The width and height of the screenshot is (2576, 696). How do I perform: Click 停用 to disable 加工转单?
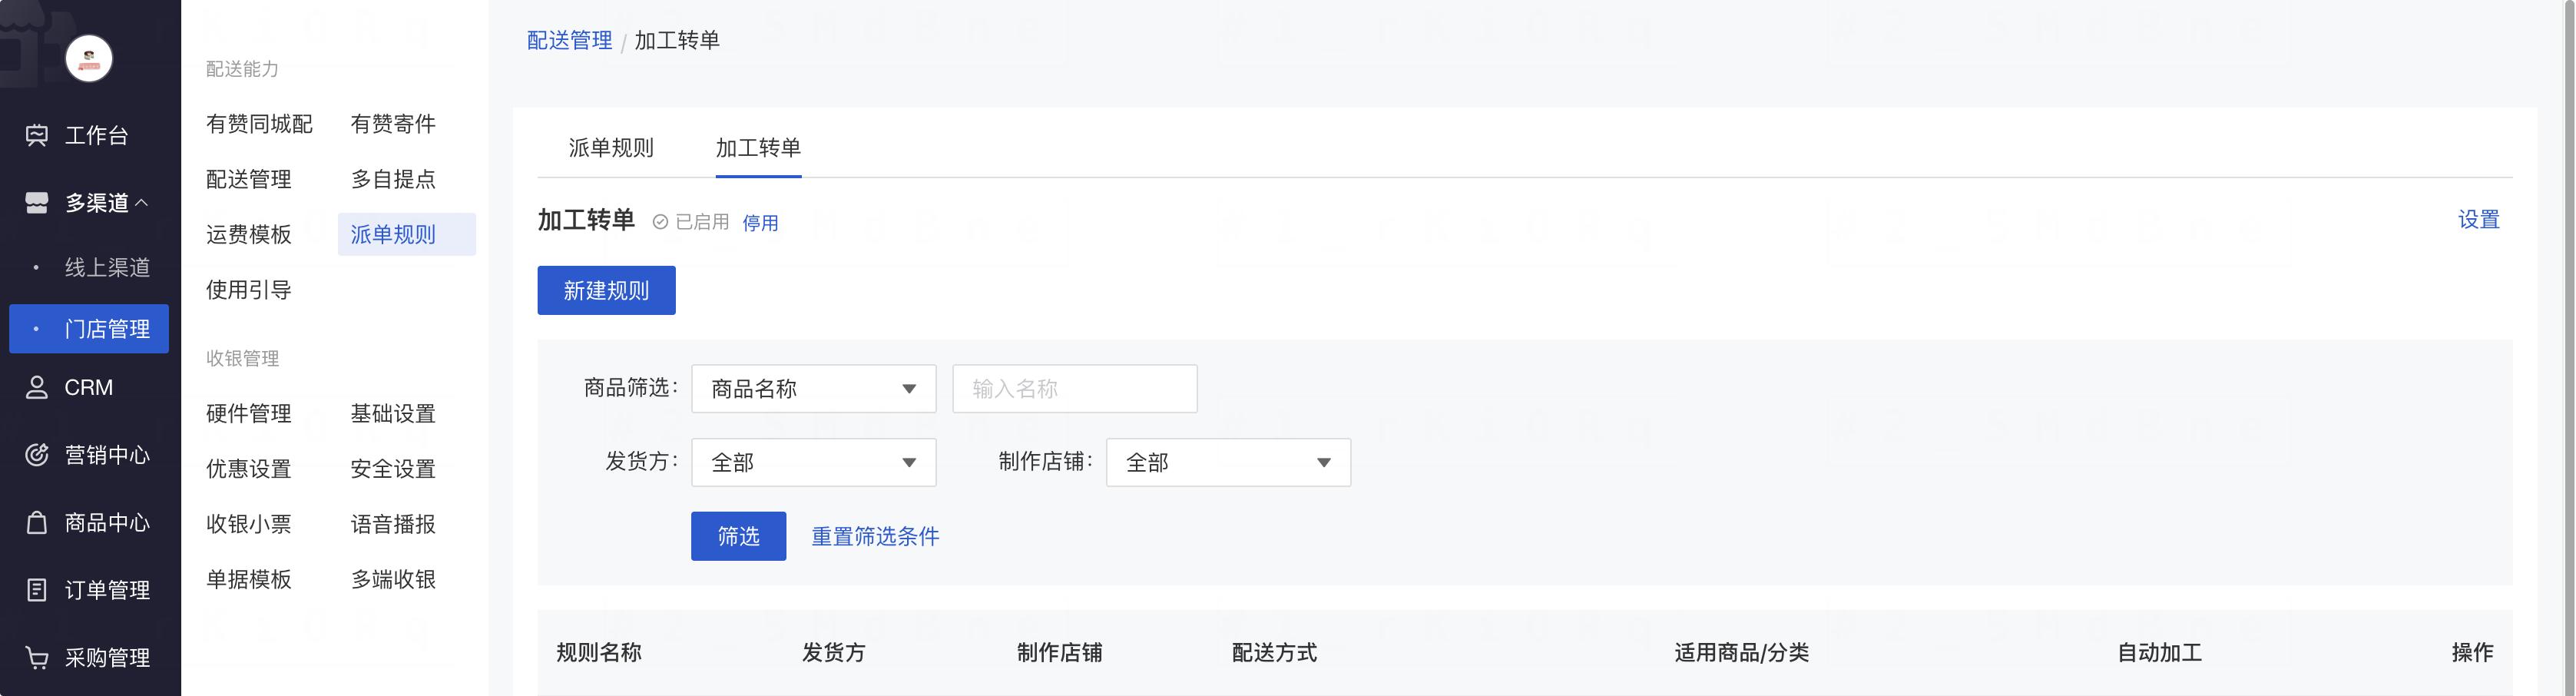pos(760,223)
